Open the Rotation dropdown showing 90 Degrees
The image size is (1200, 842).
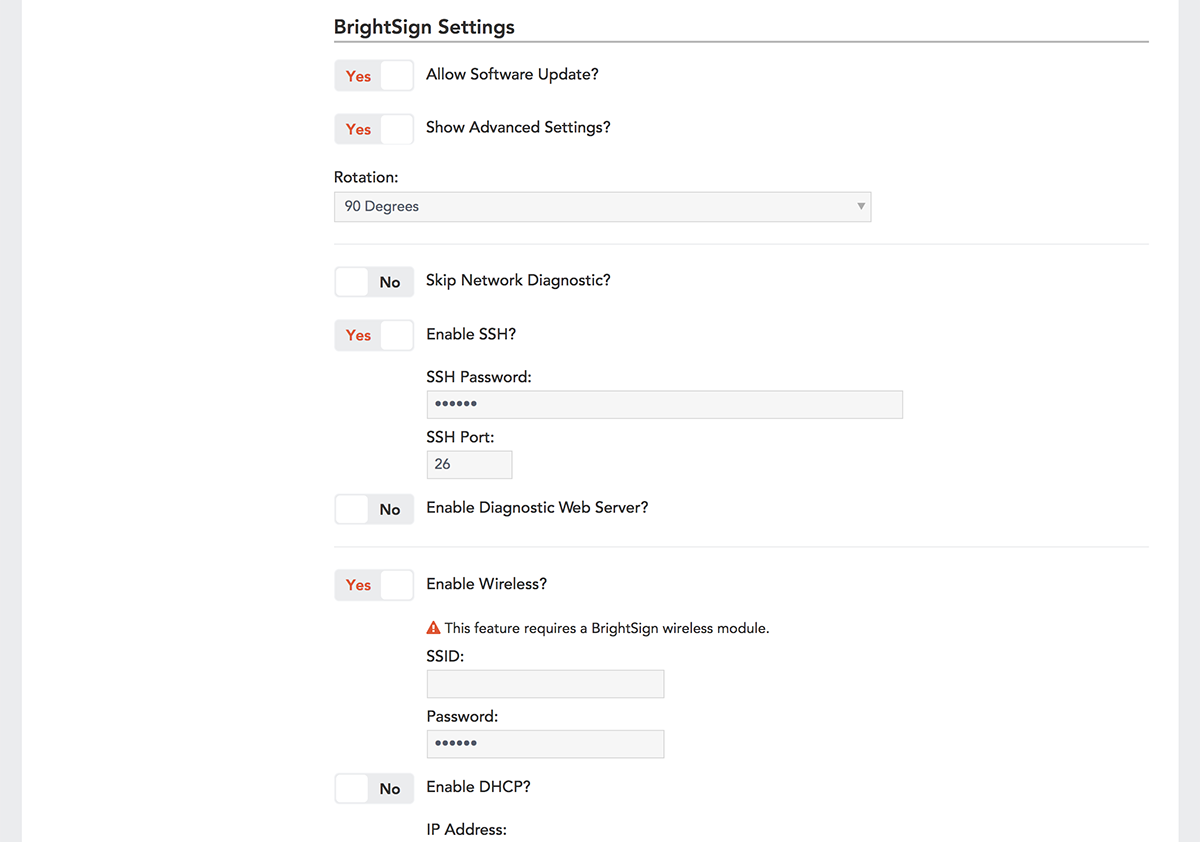(602, 207)
